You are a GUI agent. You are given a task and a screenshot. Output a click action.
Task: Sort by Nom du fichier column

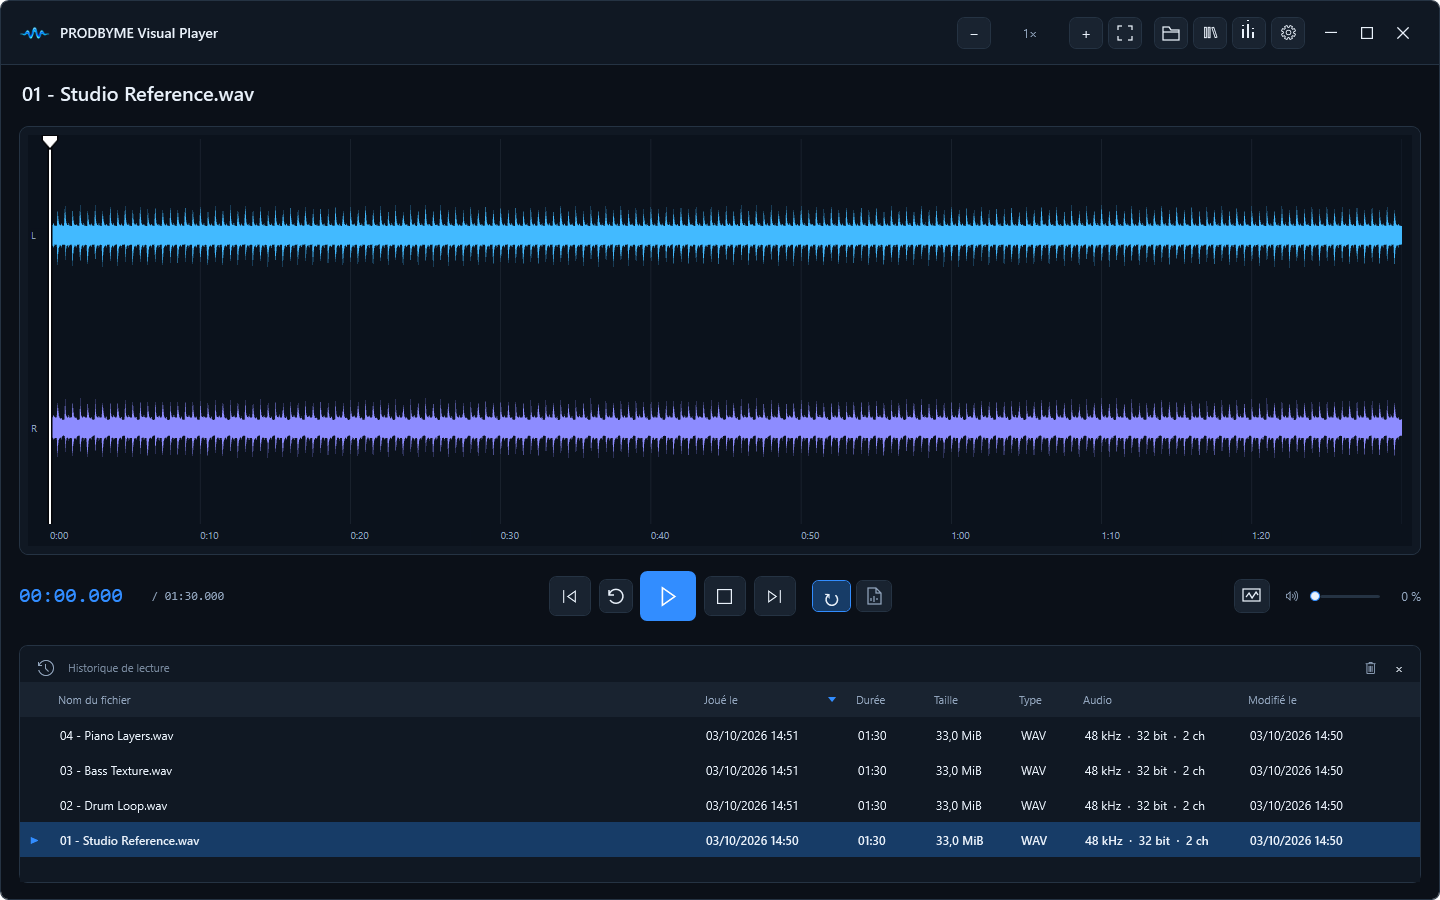pos(94,700)
